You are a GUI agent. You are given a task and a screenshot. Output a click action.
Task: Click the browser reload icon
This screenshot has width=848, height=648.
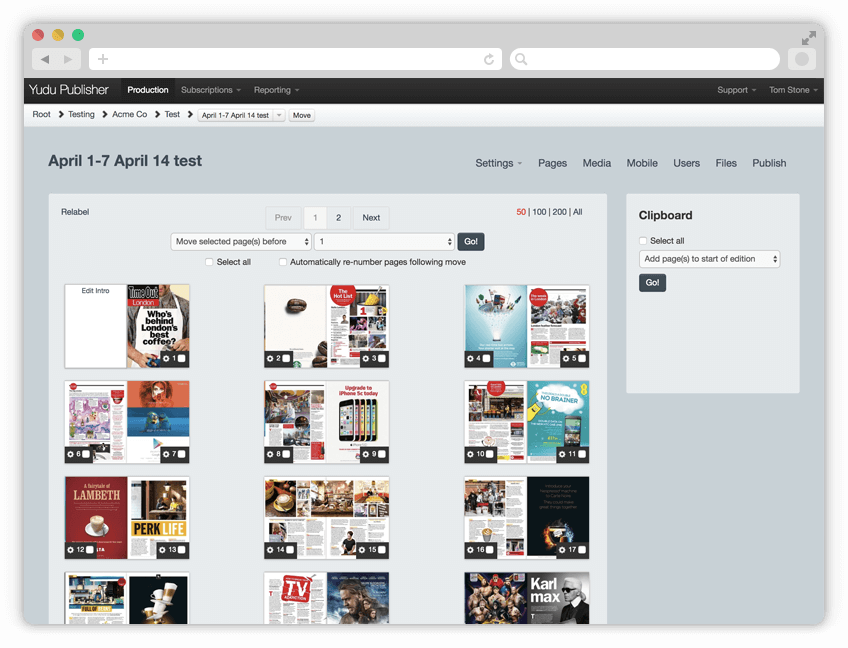[x=489, y=59]
